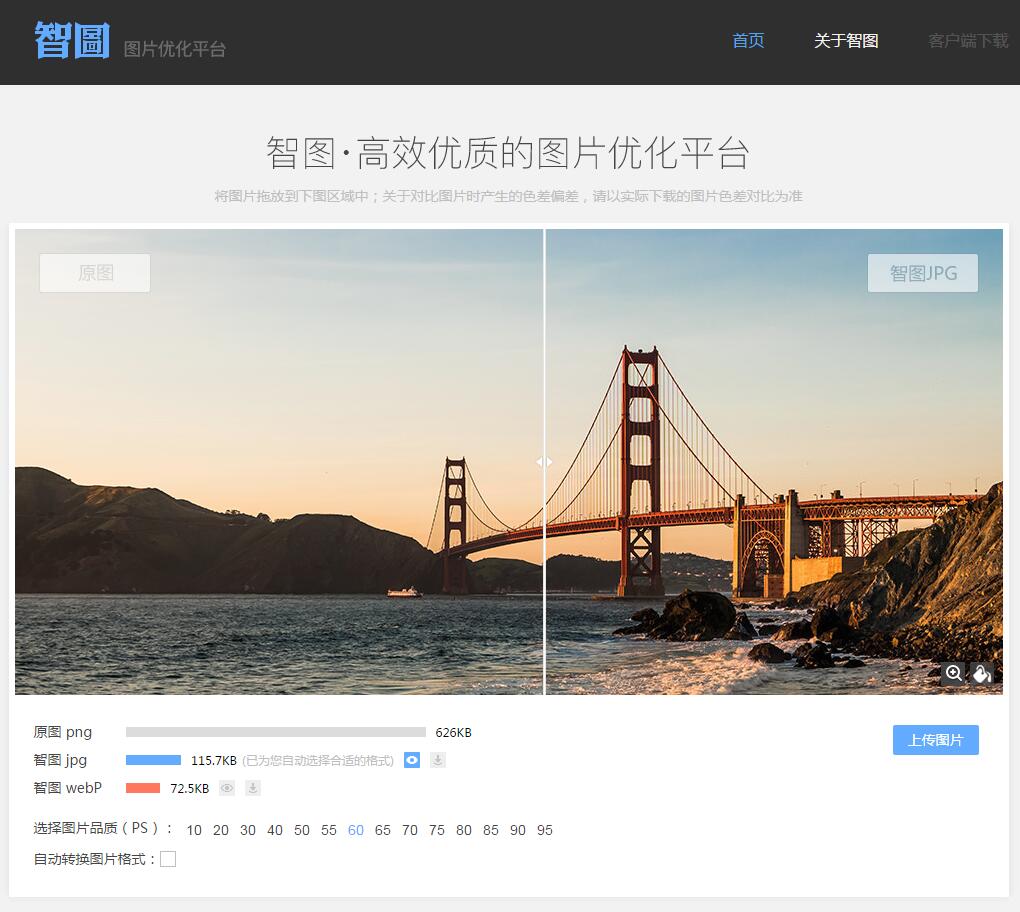Toggle preview eye for 智图 jpg
The height and width of the screenshot is (912, 1020).
pos(412,760)
